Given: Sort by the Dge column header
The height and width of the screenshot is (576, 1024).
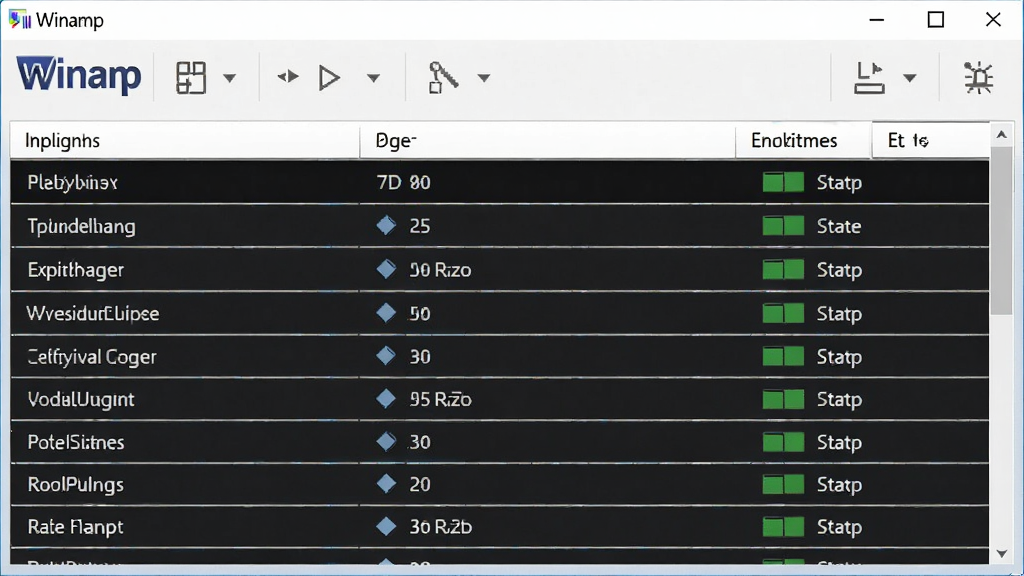Looking at the screenshot, I should pyautogui.click(x=547, y=140).
